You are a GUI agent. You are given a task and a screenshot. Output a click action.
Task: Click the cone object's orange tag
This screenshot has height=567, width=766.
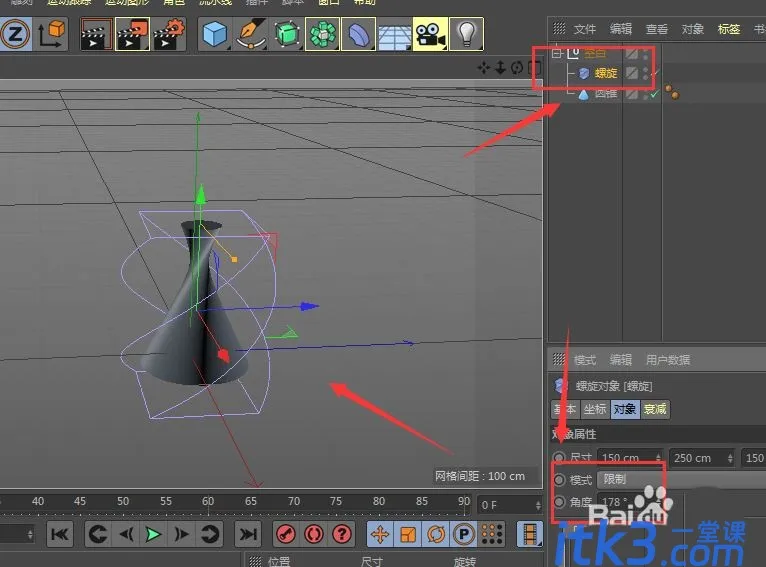672,92
